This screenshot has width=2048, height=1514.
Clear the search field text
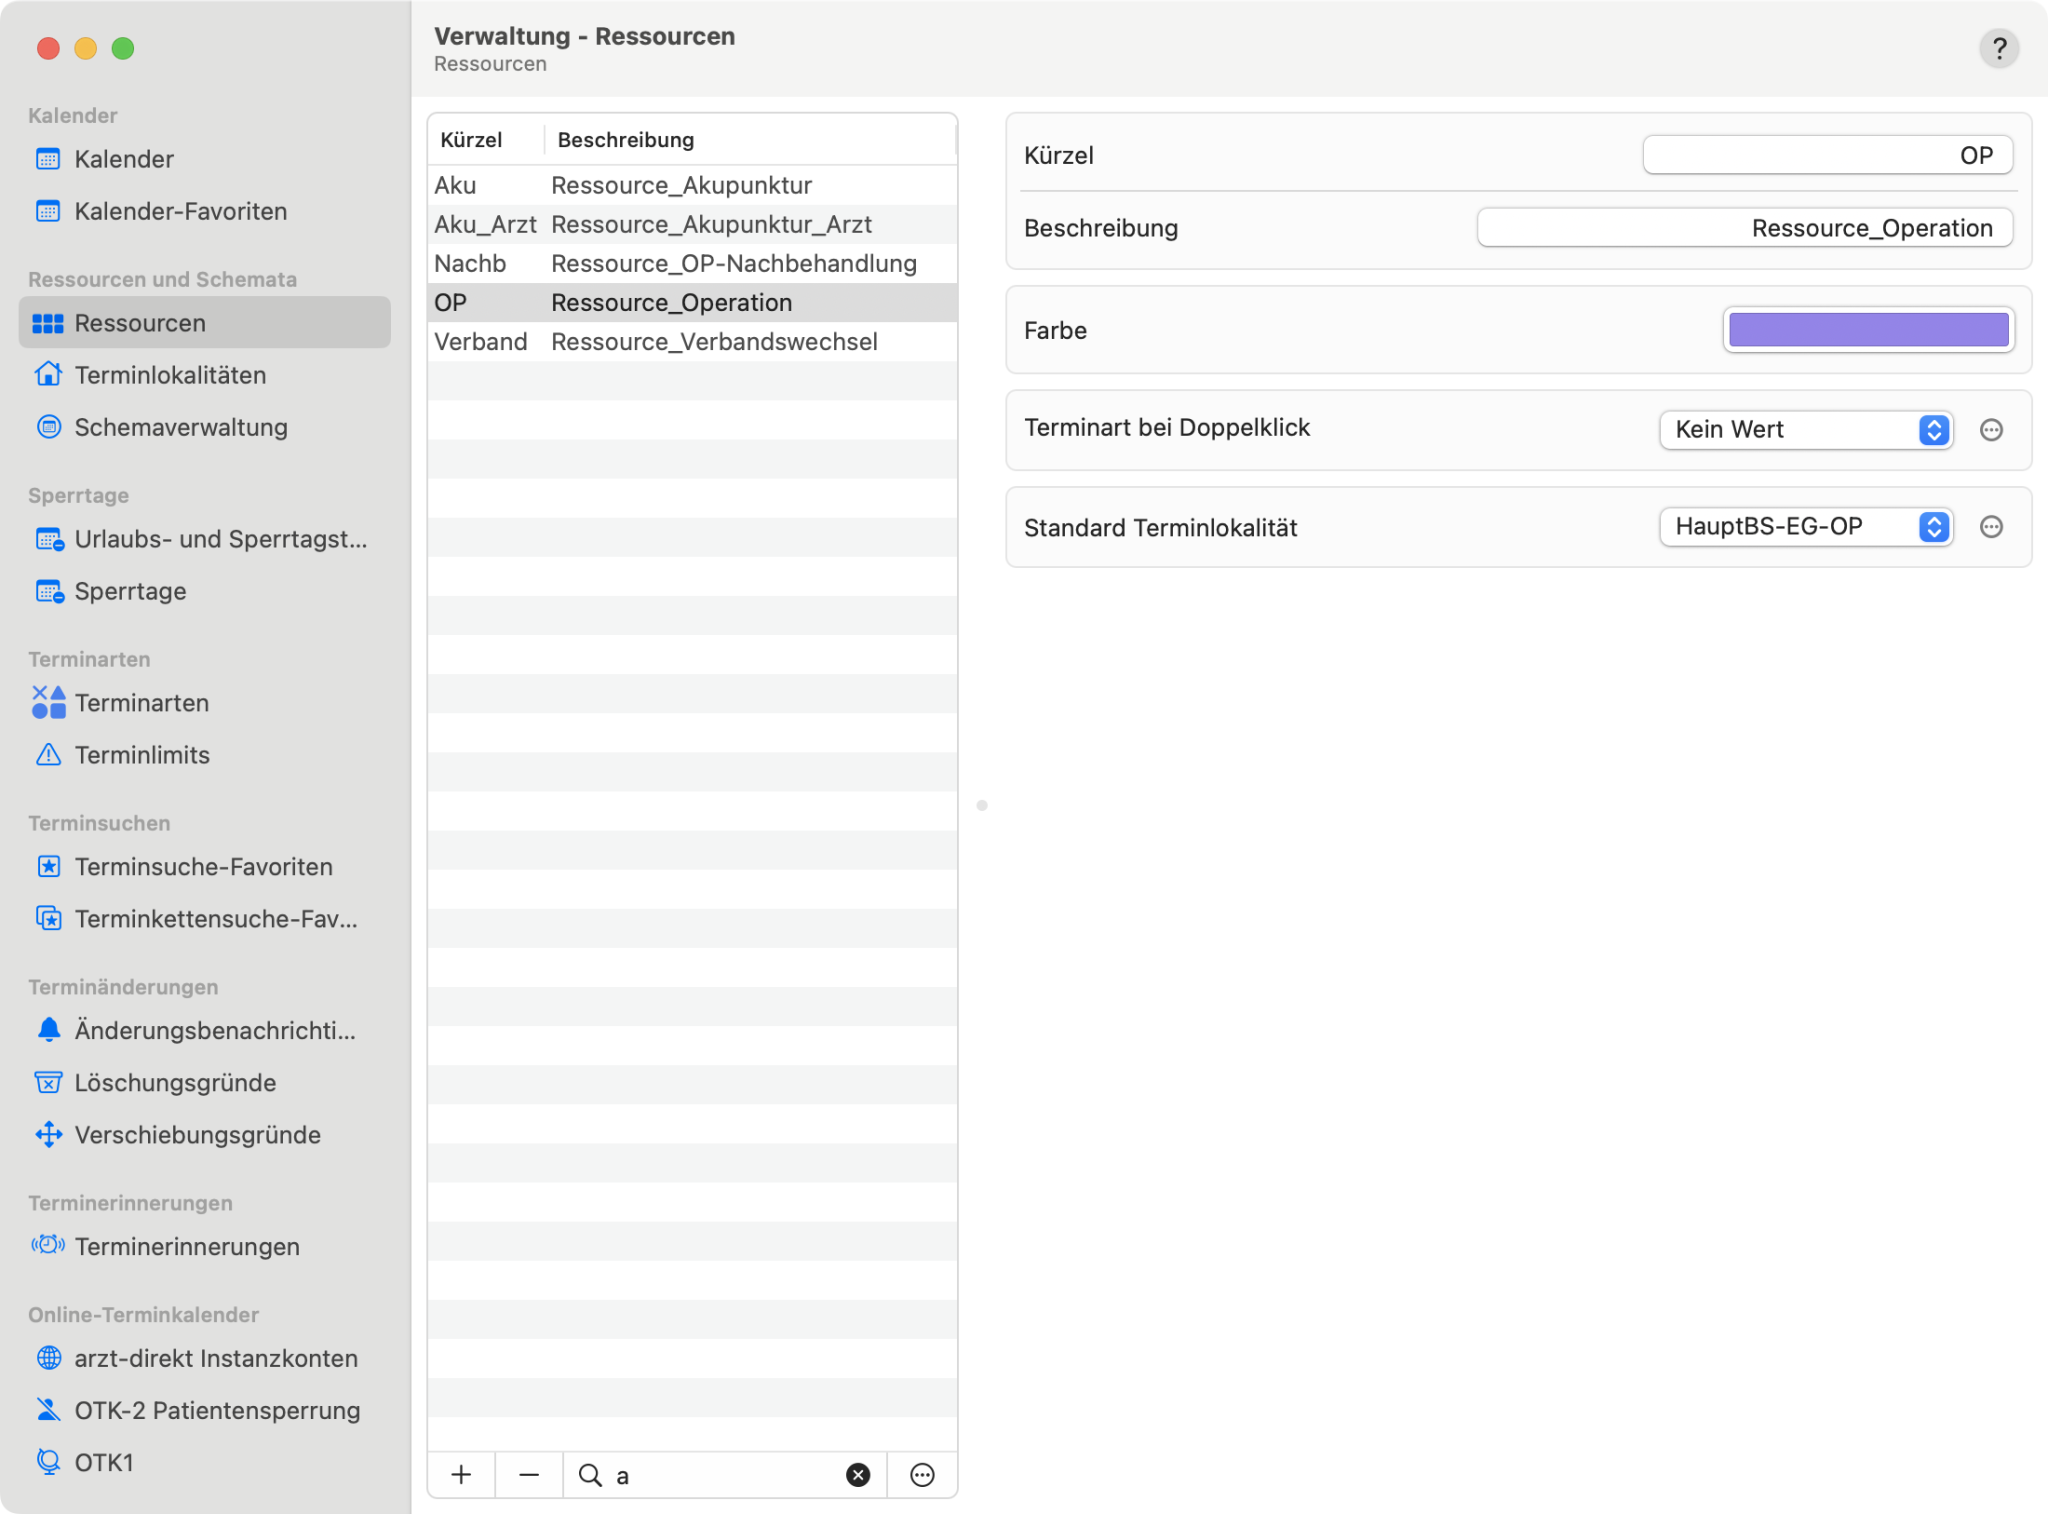[857, 1474]
